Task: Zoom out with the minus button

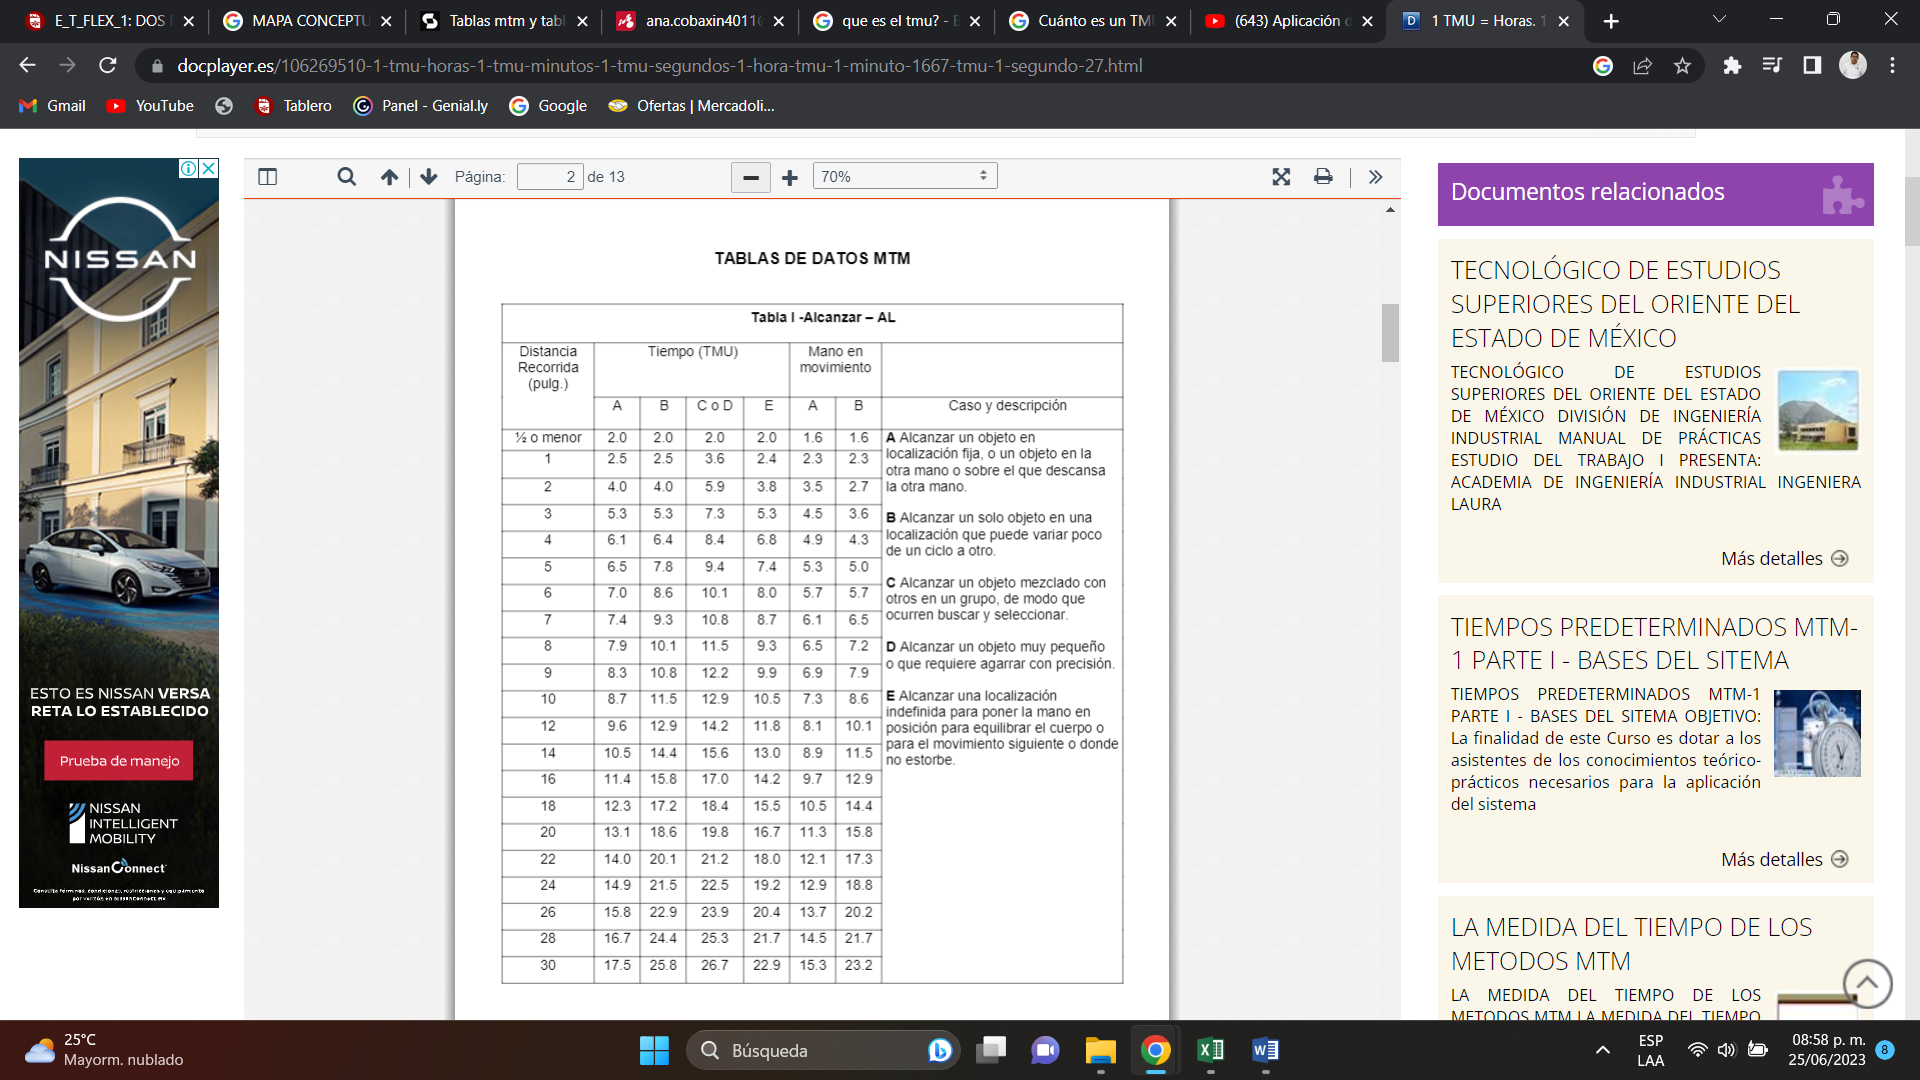Action: (751, 178)
